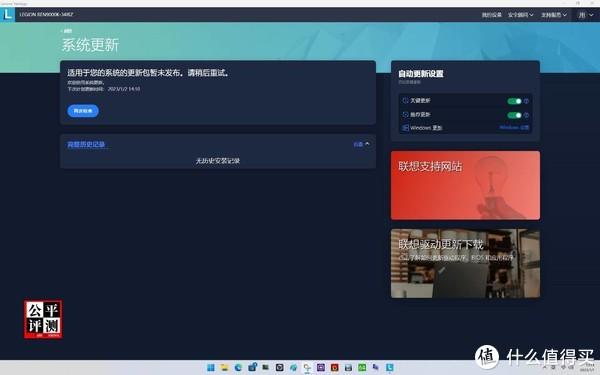The image size is (600, 375).
Task: Click the Lenovo Vantage L logo
Action: [x=7, y=15]
